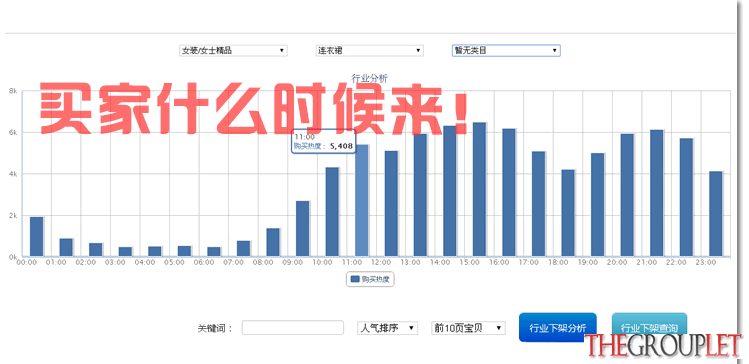
Task: Click the blue legend swatch icon
Action: 354,279
